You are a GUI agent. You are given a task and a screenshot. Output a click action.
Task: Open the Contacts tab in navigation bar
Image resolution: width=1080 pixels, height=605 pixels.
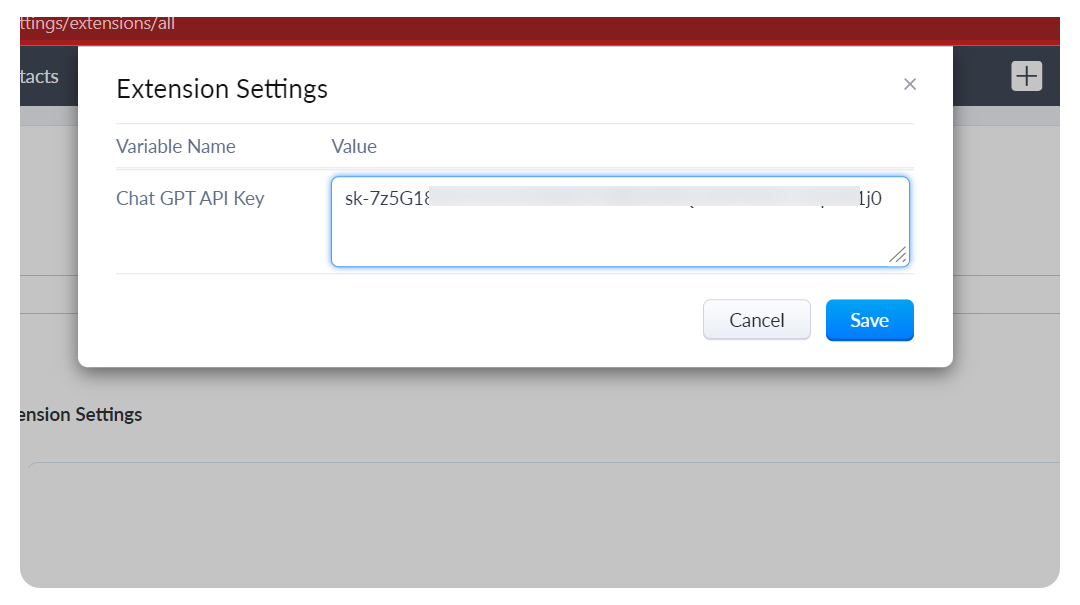point(38,76)
